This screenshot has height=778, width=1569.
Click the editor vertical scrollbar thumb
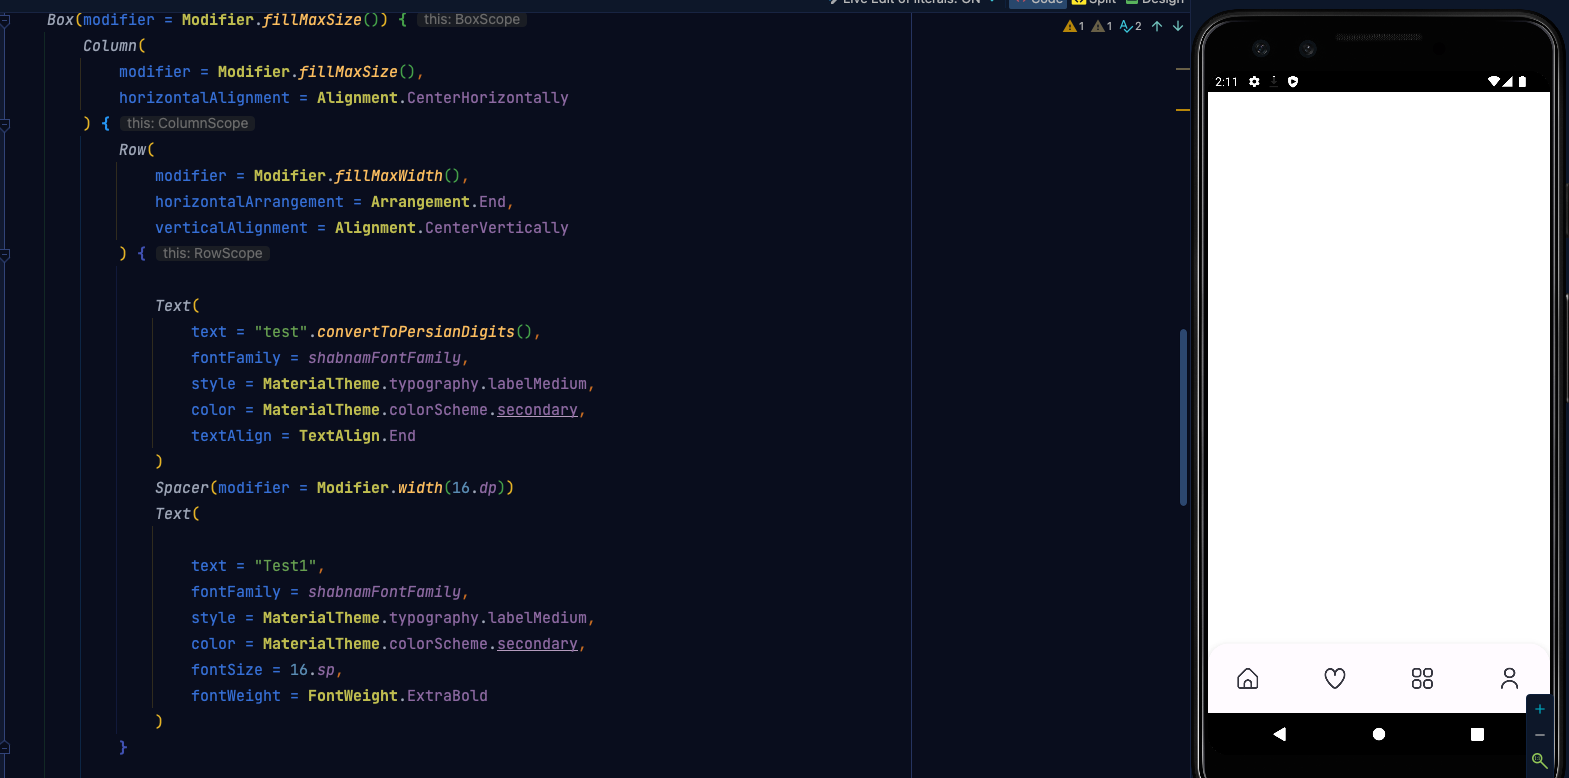coord(1183,417)
